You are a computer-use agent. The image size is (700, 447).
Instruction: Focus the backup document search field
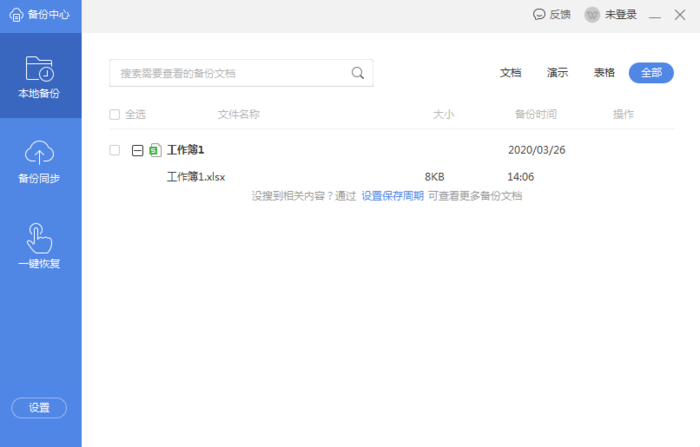(x=241, y=73)
